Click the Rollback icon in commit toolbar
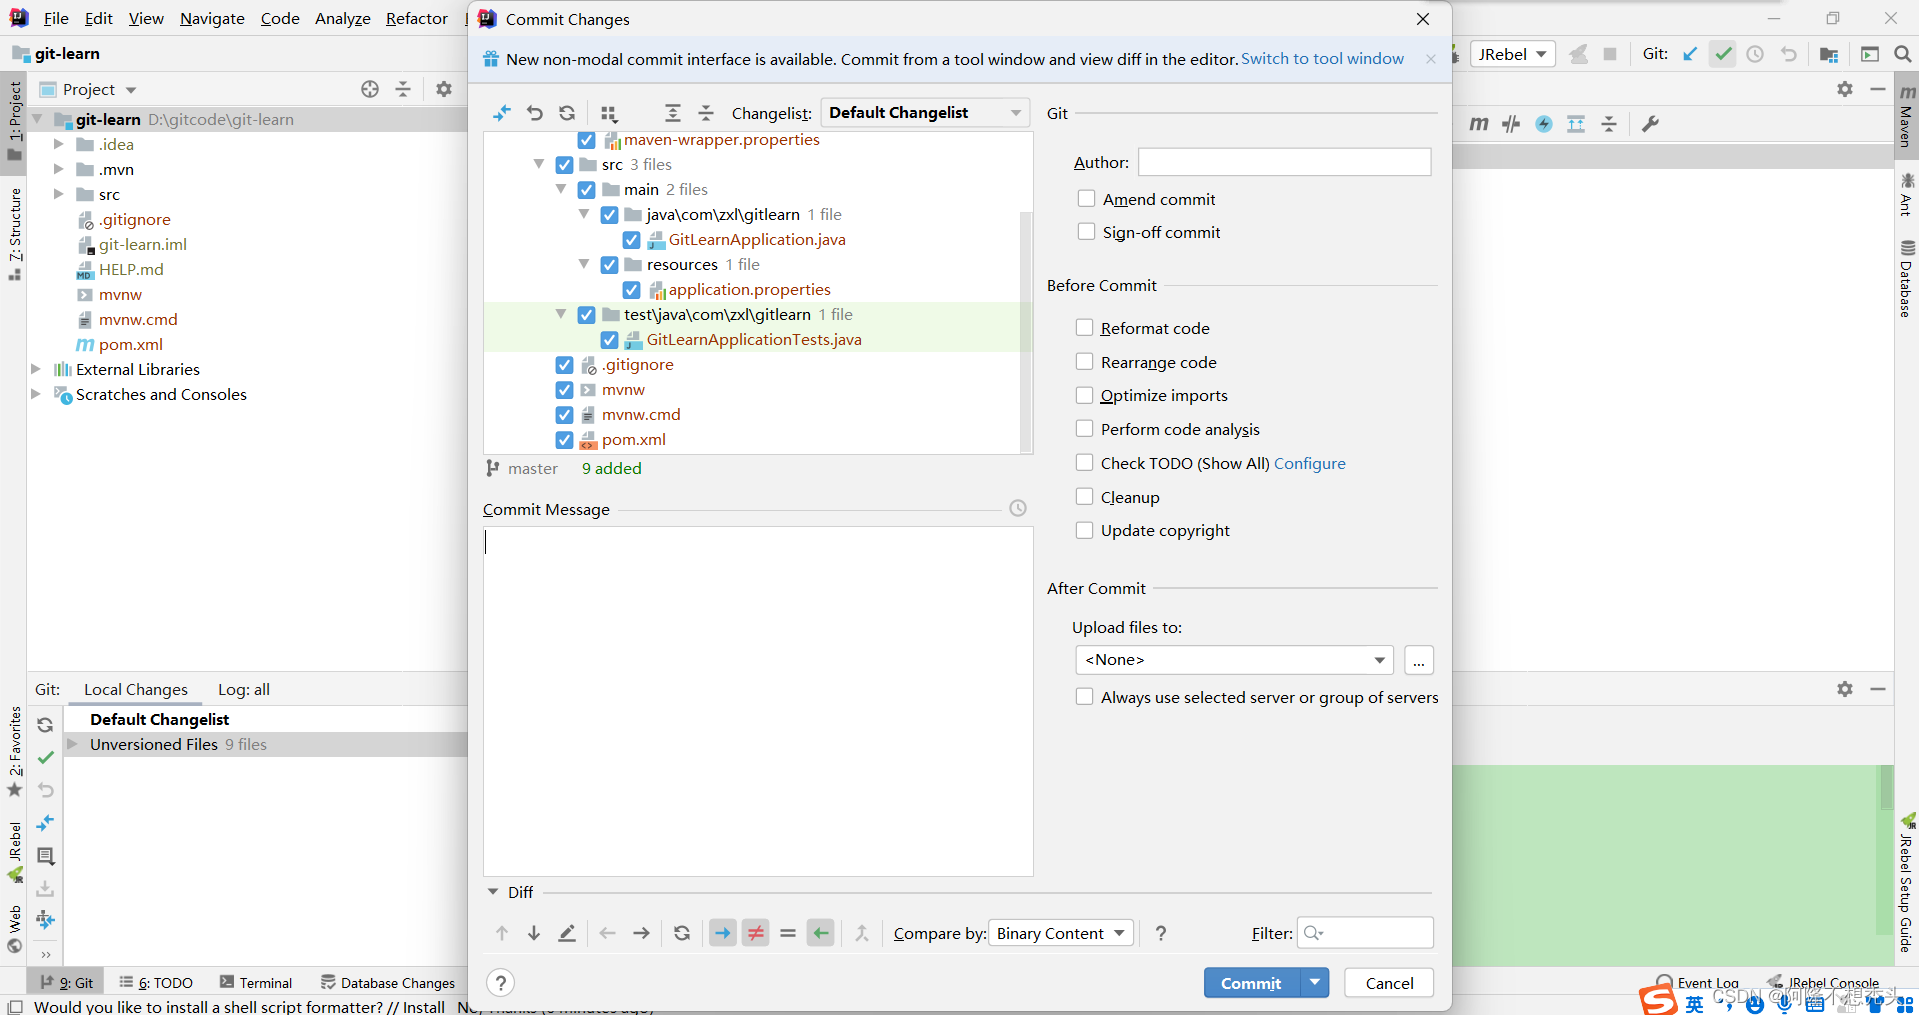This screenshot has height=1015, width=1919. click(535, 113)
